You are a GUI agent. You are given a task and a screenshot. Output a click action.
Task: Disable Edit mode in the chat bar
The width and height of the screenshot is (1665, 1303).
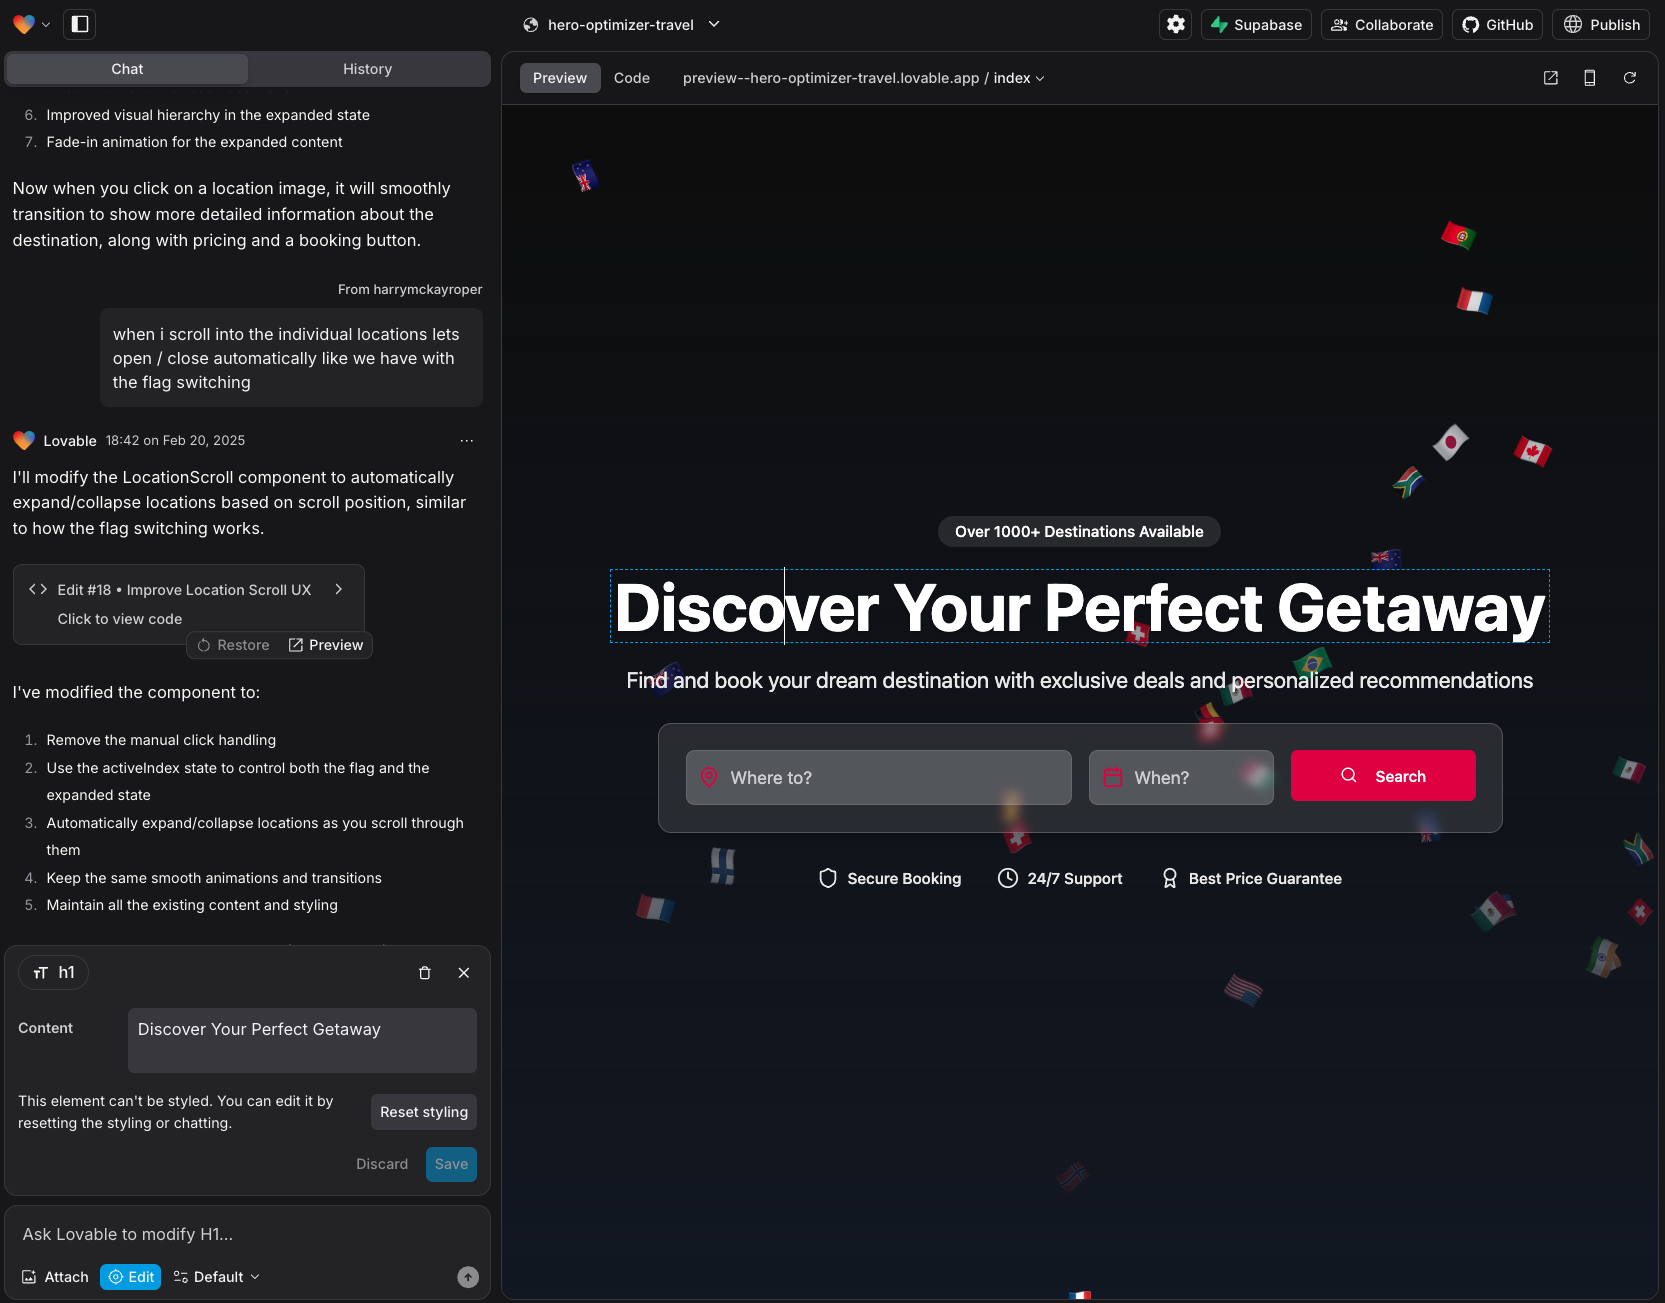click(130, 1277)
